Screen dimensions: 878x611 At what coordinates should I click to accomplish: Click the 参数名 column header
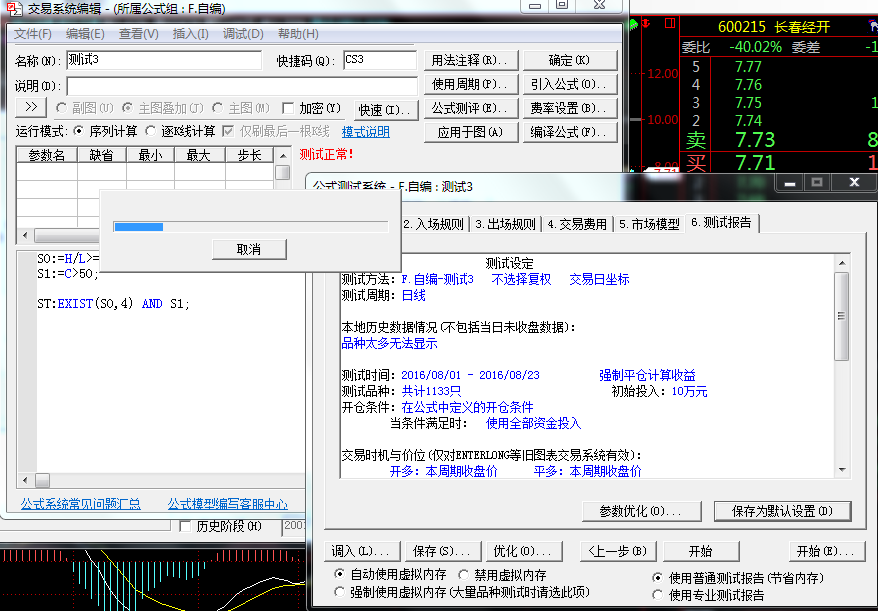coord(46,155)
